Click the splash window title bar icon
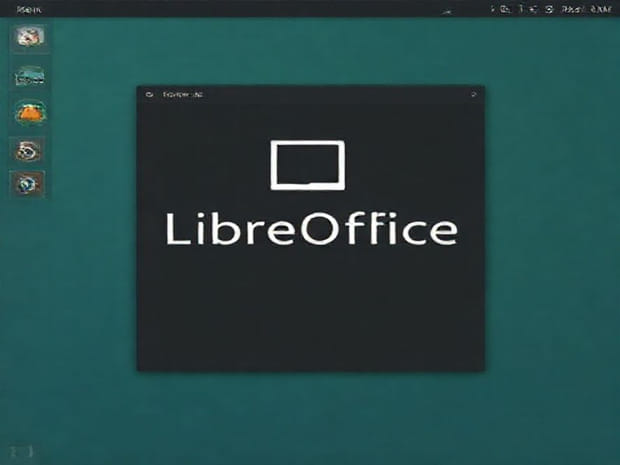The height and width of the screenshot is (465, 620). pyautogui.click(x=149, y=95)
